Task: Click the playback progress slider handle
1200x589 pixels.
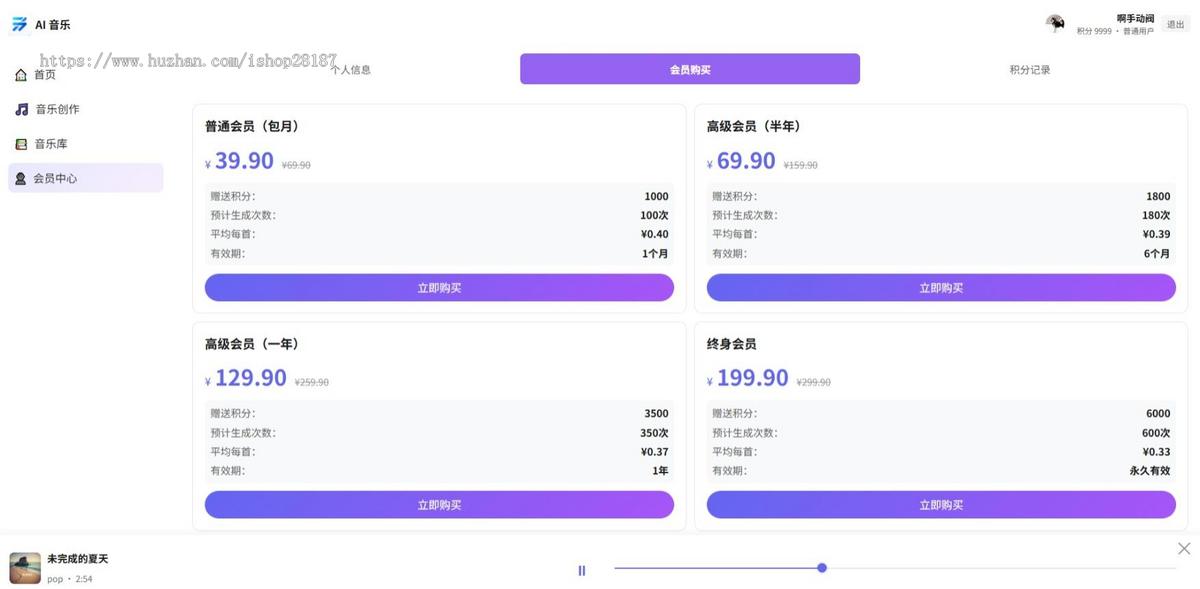Action: (822, 567)
